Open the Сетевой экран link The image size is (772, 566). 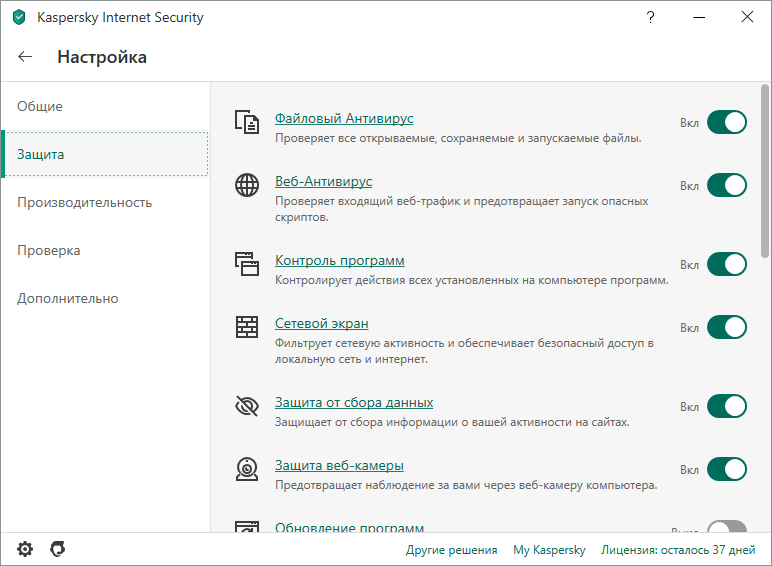[x=322, y=323]
